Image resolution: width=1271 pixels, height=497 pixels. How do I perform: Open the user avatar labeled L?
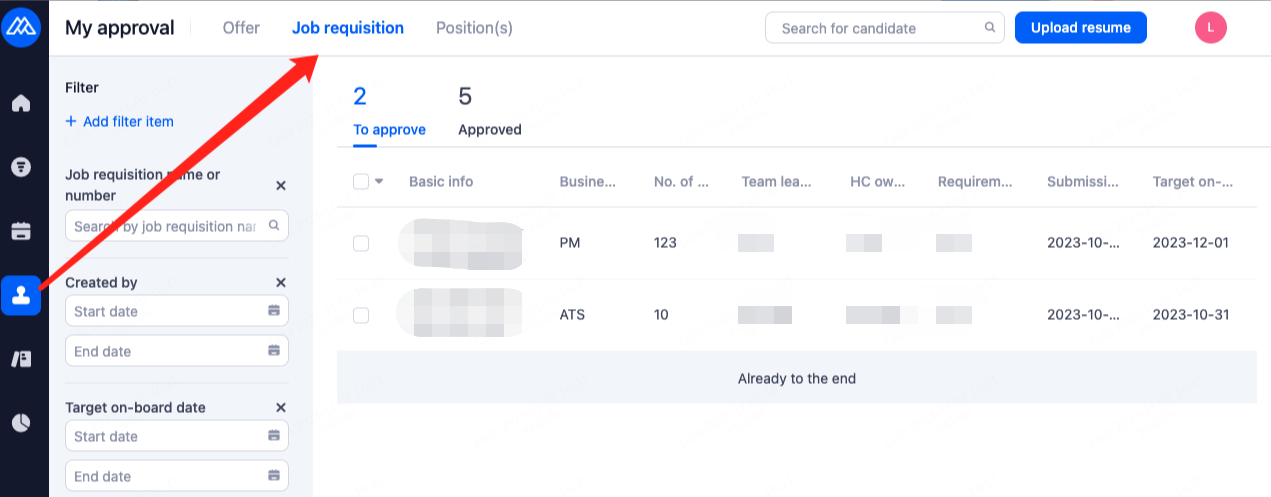click(1210, 28)
